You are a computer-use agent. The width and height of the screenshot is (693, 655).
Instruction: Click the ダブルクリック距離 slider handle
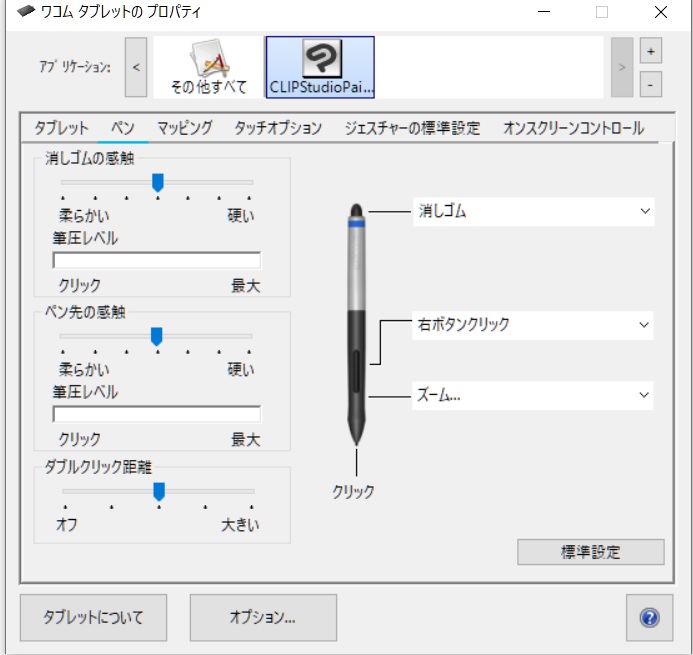(158, 491)
